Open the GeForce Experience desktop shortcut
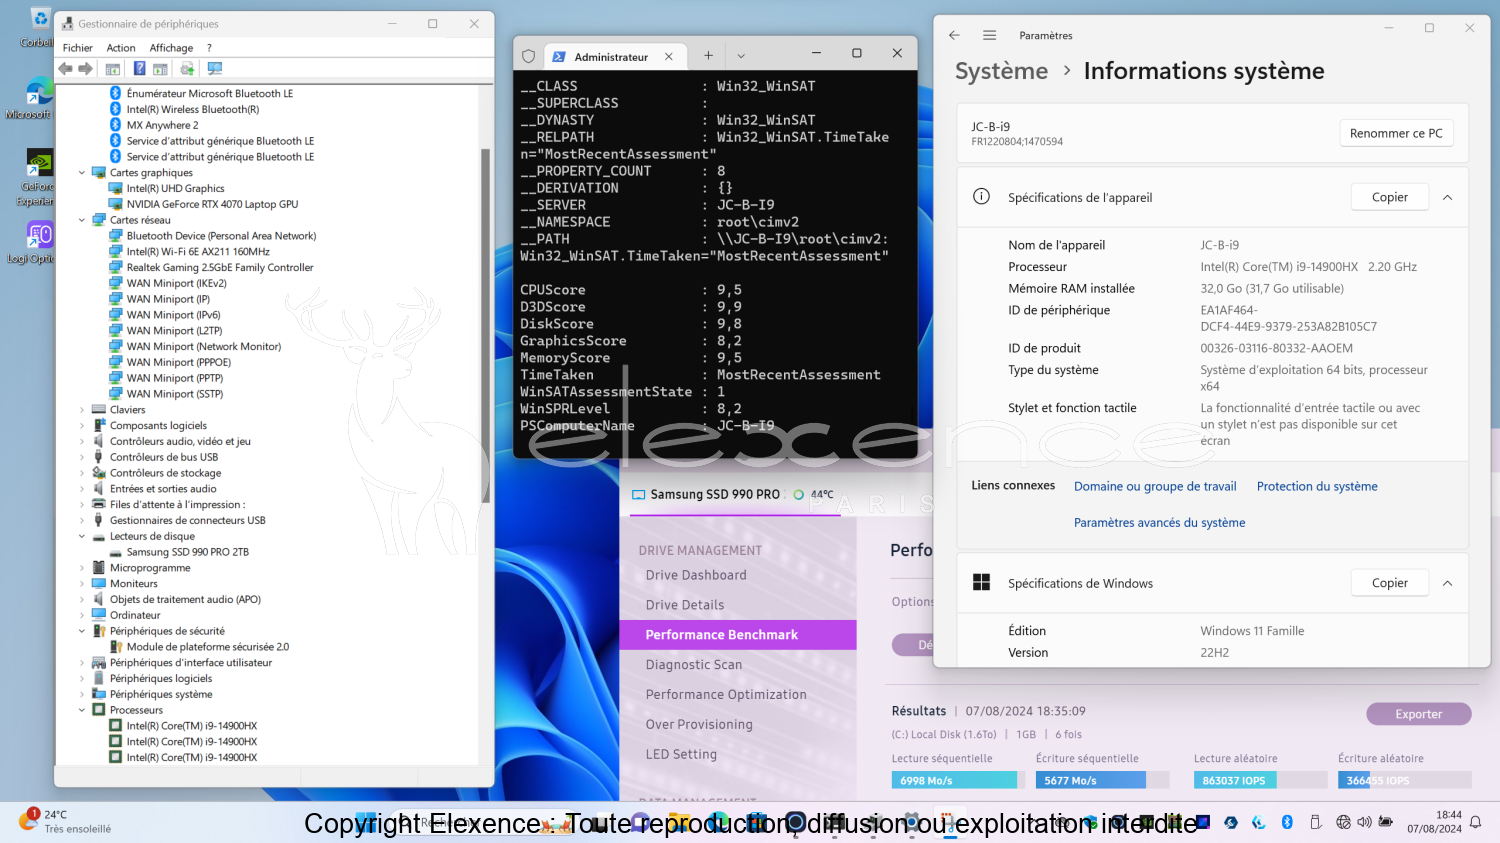1500x843 pixels. tap(38, 178)
